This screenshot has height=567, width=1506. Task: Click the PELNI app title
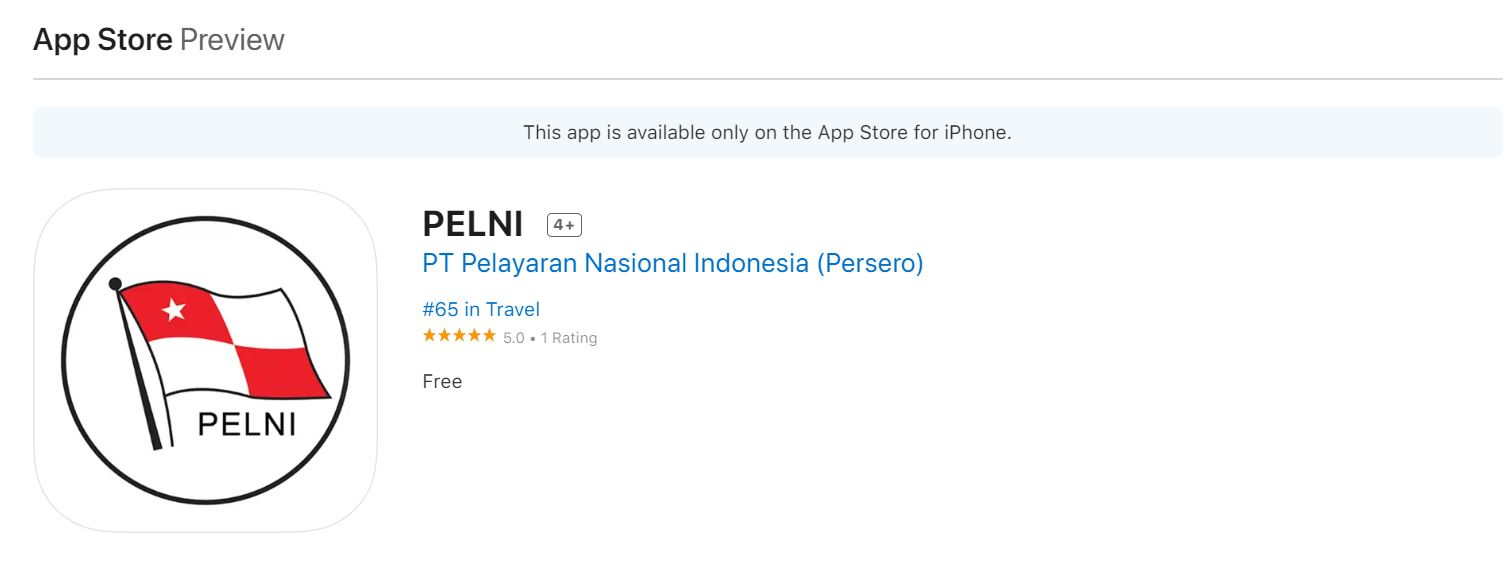pyautogui.click(x=473, y=225)
